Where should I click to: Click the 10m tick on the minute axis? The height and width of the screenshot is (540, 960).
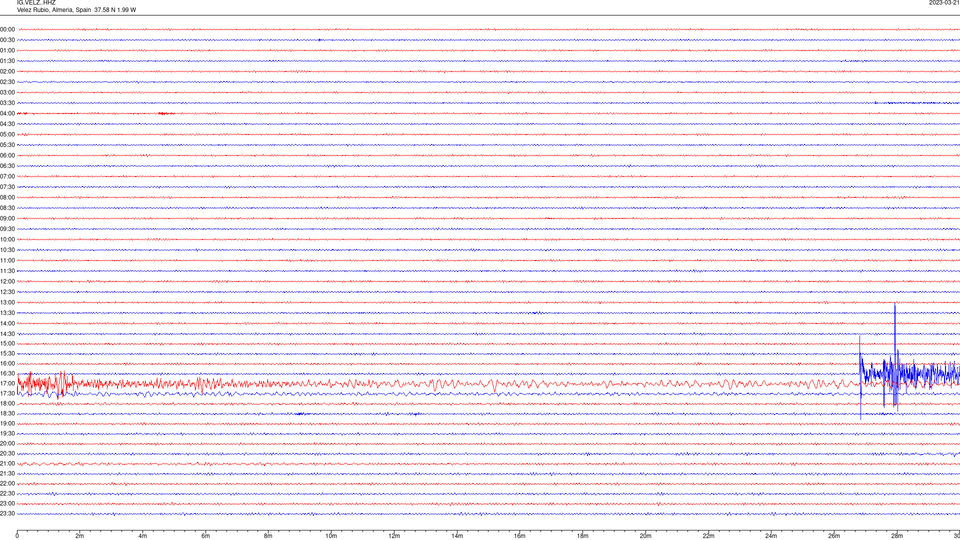pos(331,536)
